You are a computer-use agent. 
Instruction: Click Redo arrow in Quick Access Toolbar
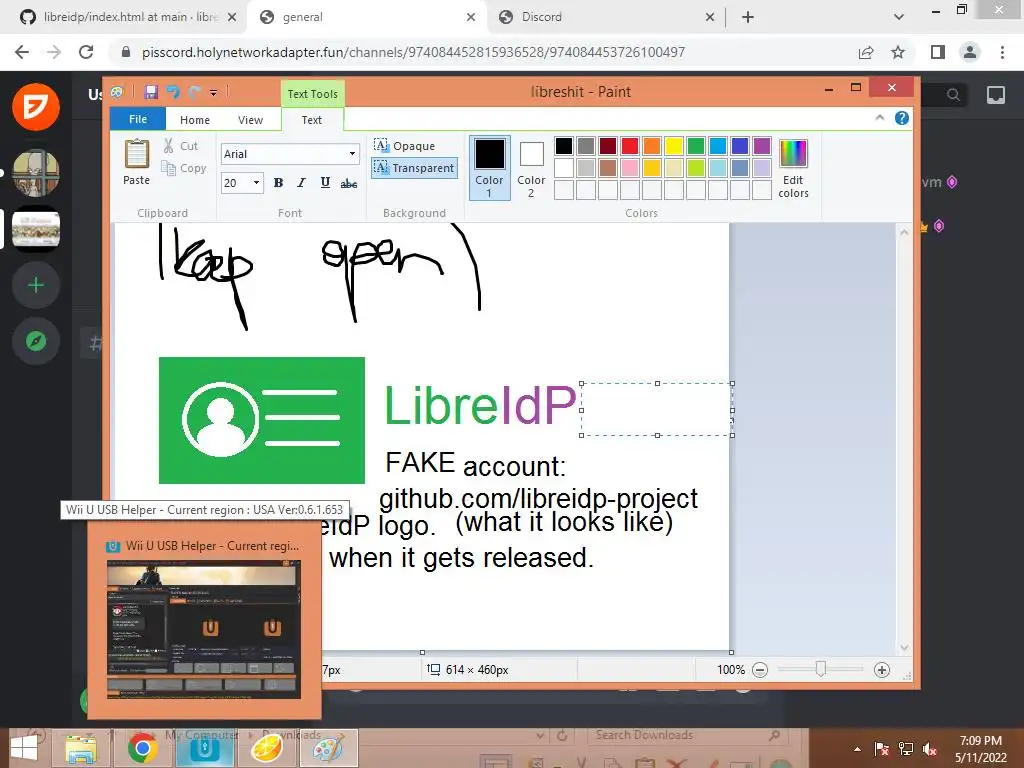click(194, 92)
